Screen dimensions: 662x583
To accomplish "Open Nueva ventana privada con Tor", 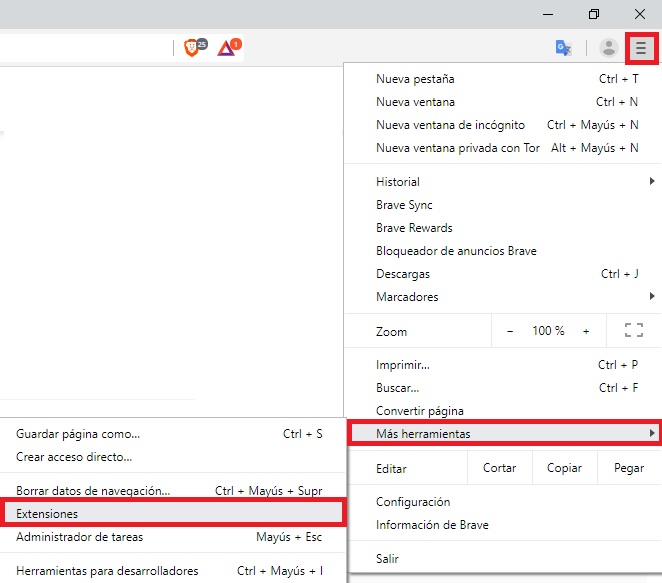I will click(502, 148).
